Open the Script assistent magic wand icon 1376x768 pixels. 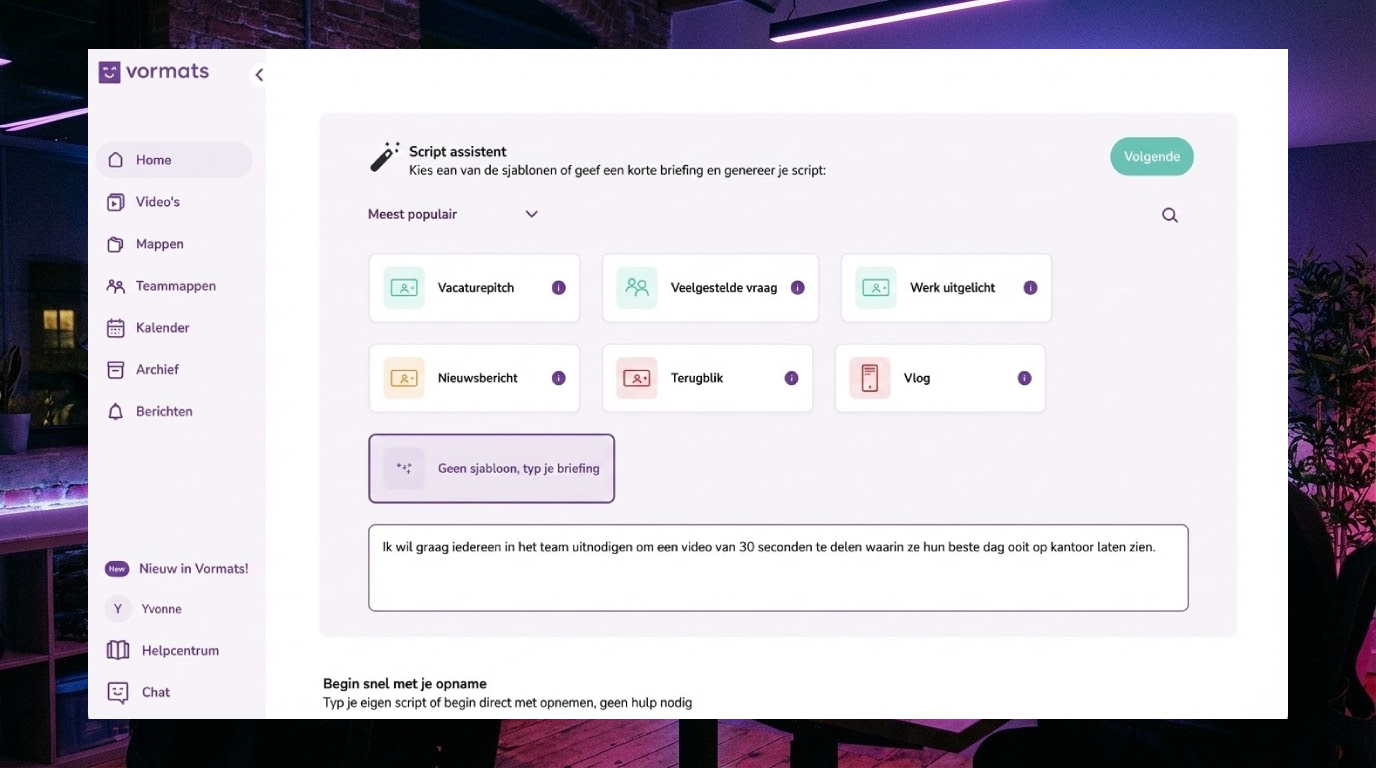pos(383,156)
